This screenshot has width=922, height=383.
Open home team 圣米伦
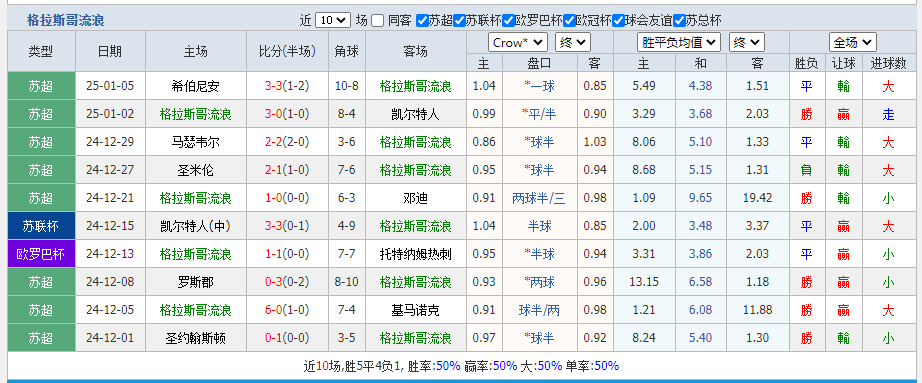pos(196,171)
